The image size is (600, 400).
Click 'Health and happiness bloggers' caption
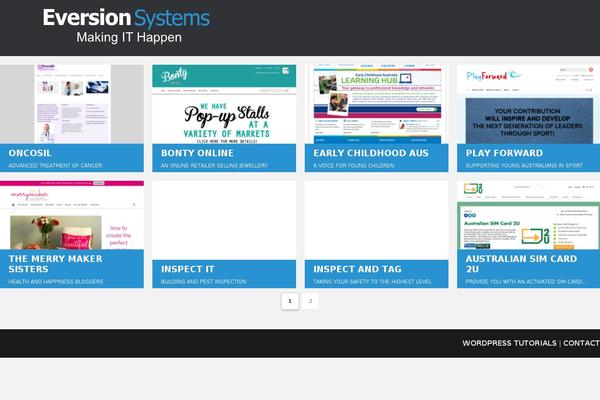point(56,281)
